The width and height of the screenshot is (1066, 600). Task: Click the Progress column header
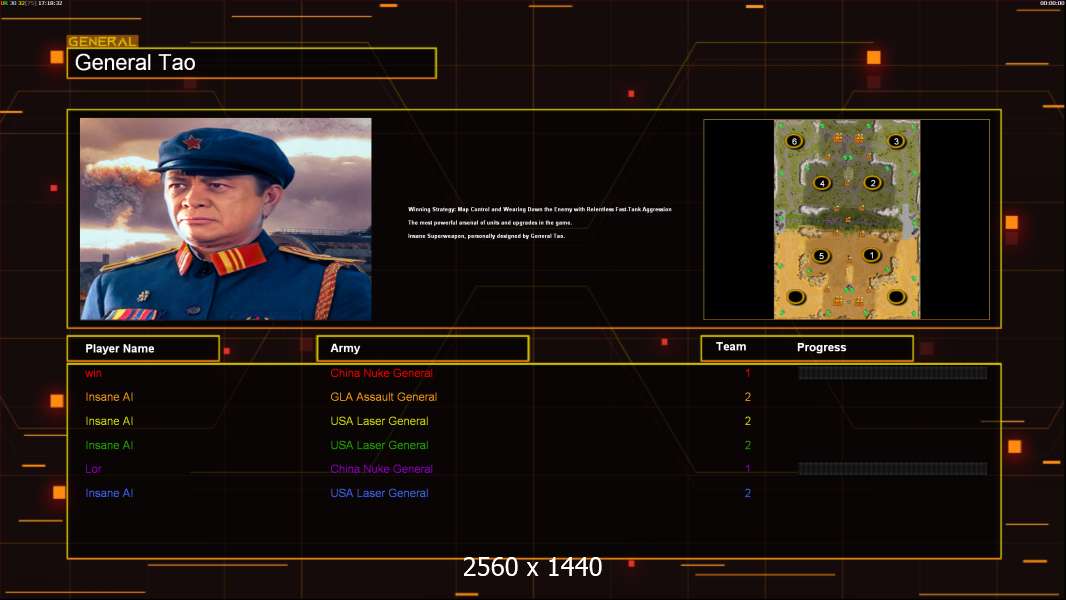pos(821,347)
